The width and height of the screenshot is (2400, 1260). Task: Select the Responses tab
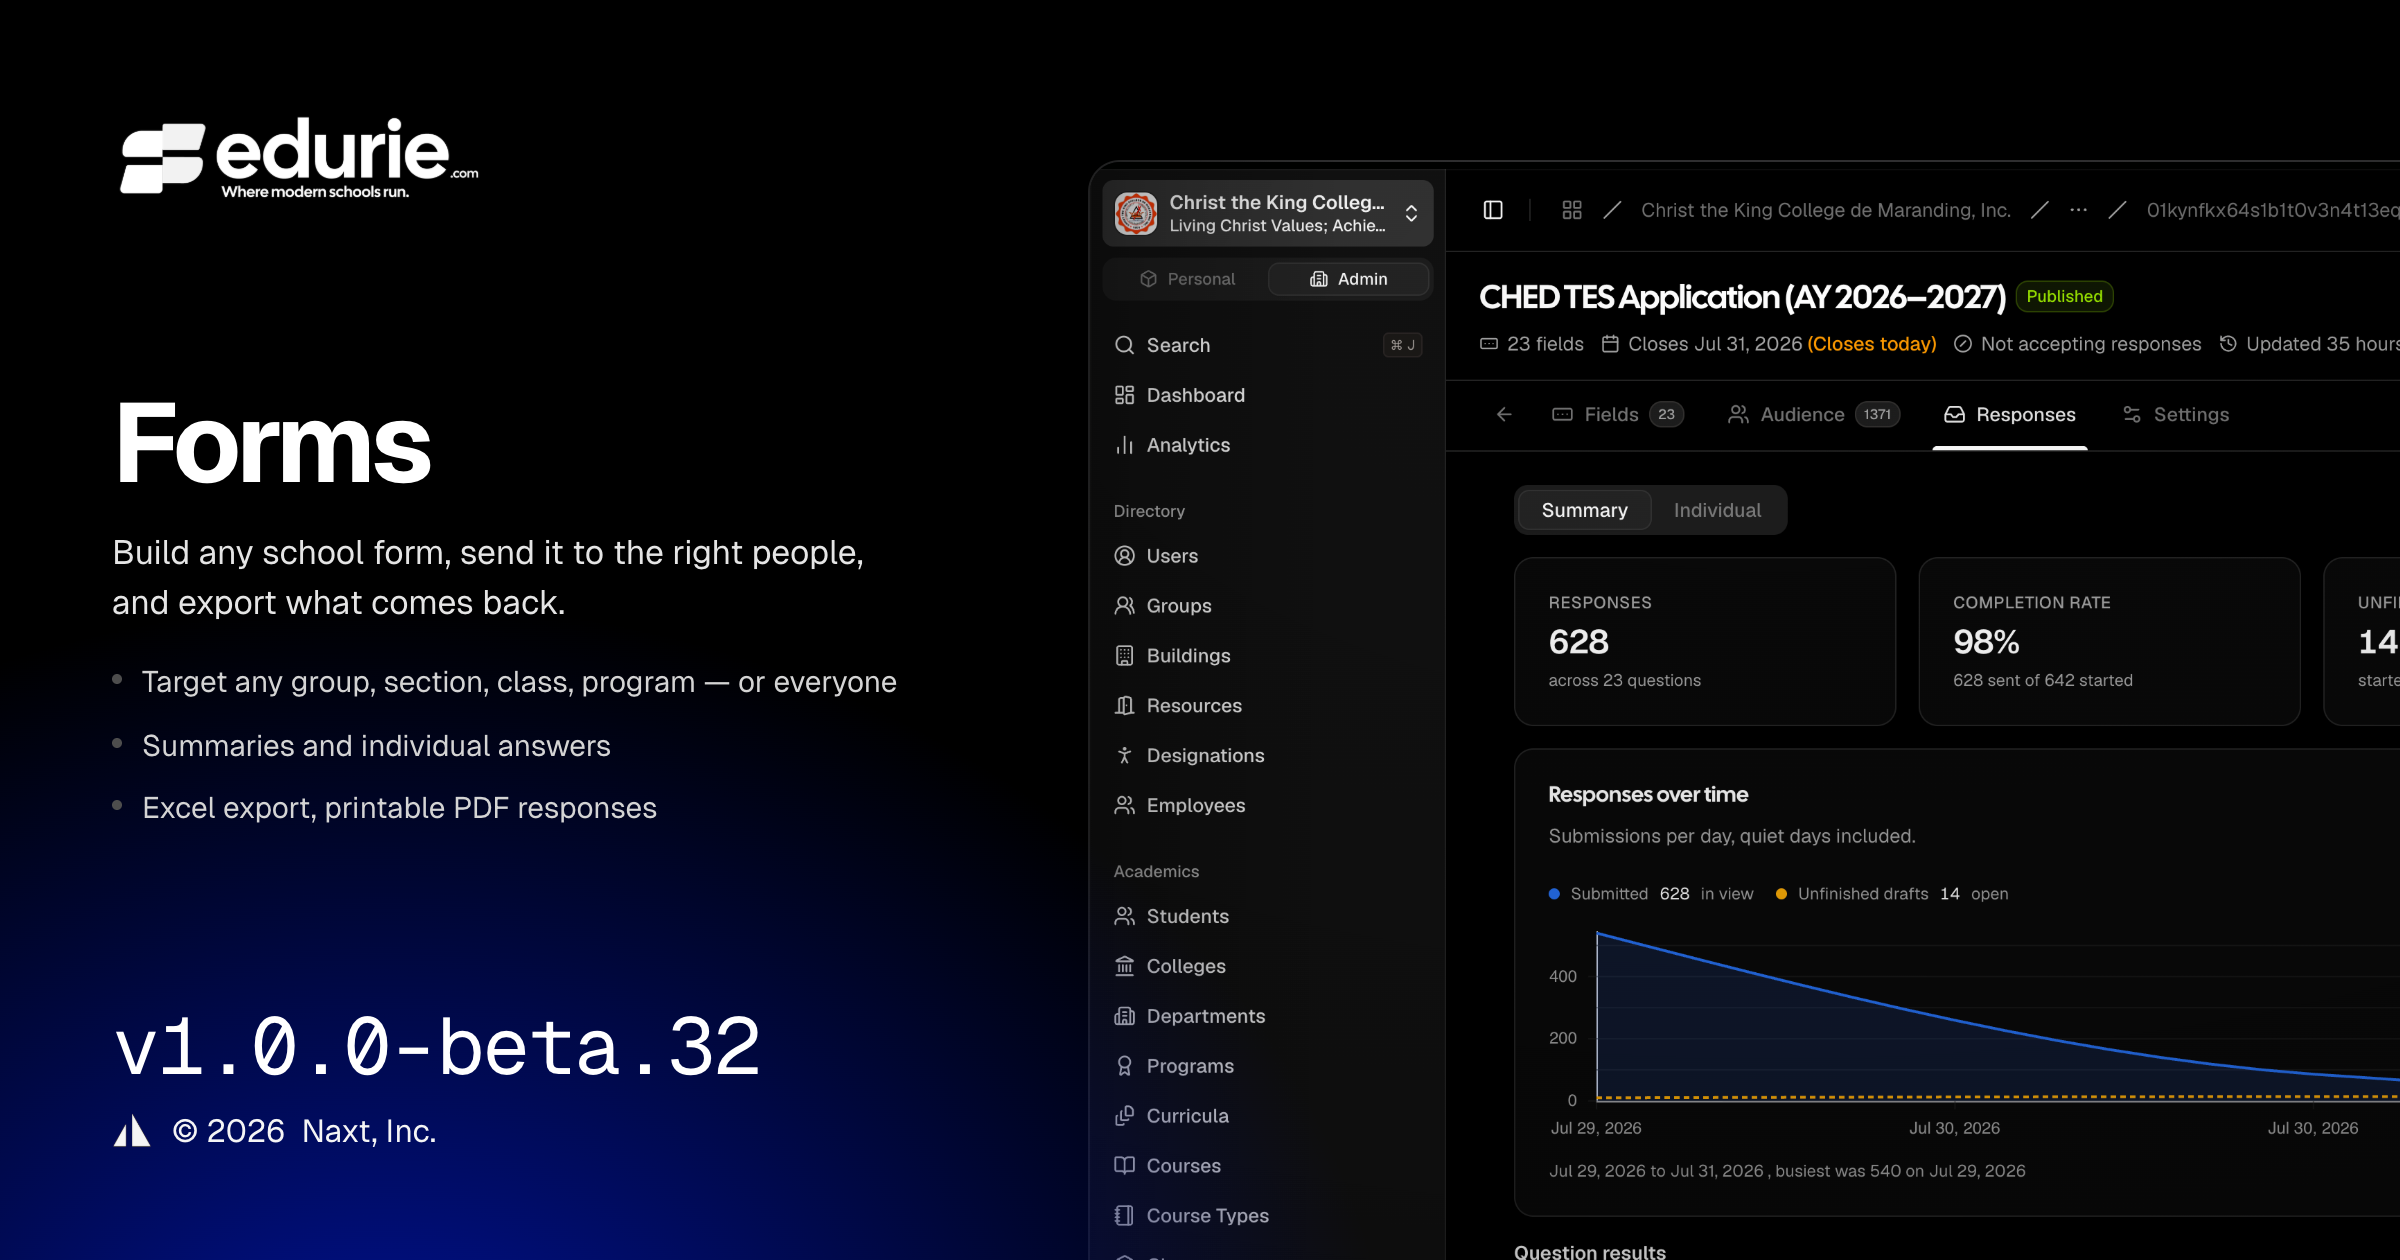pyautogui.click(x=2010, y=414)
